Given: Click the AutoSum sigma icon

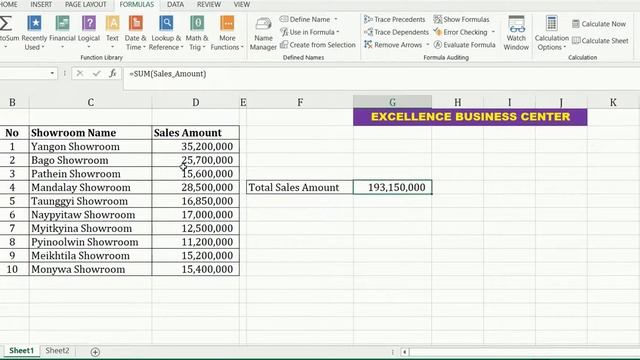Looking at the screenshot, I should click(5, 23).
